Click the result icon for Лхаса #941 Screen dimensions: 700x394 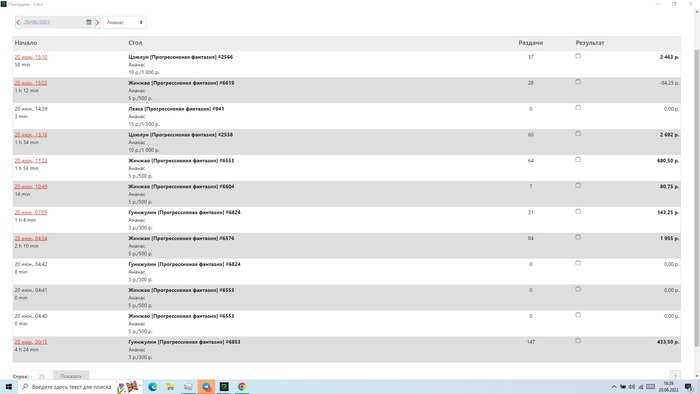[578, 108]
